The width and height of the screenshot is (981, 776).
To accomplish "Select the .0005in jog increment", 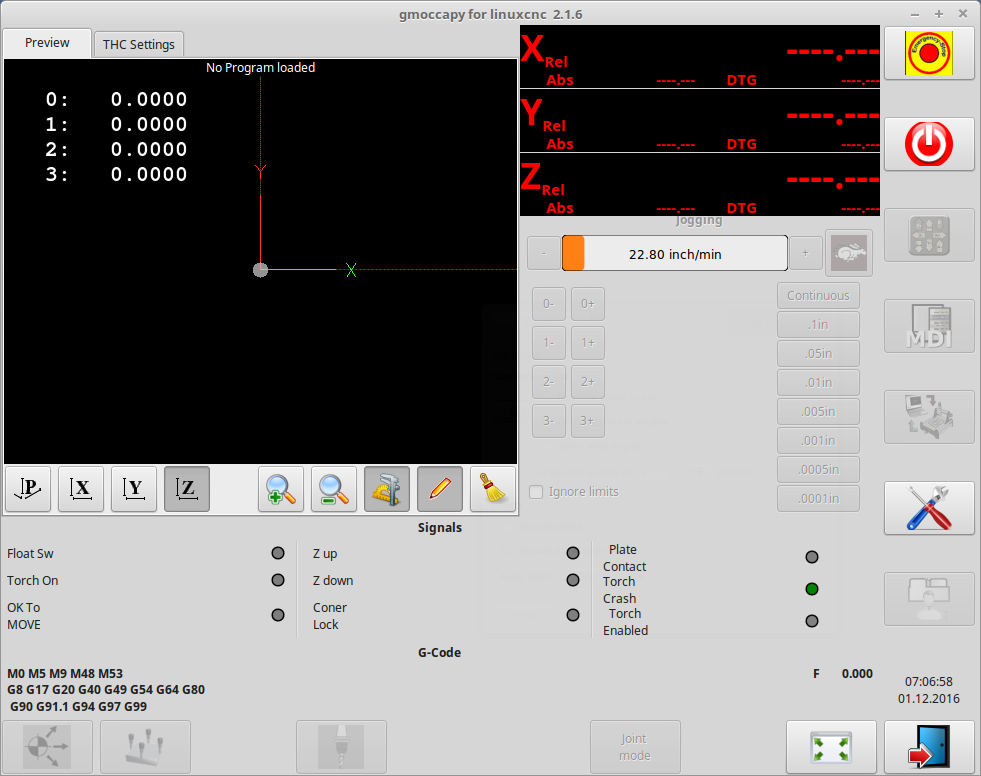I will pyautogui.click(x=818, y=469).
